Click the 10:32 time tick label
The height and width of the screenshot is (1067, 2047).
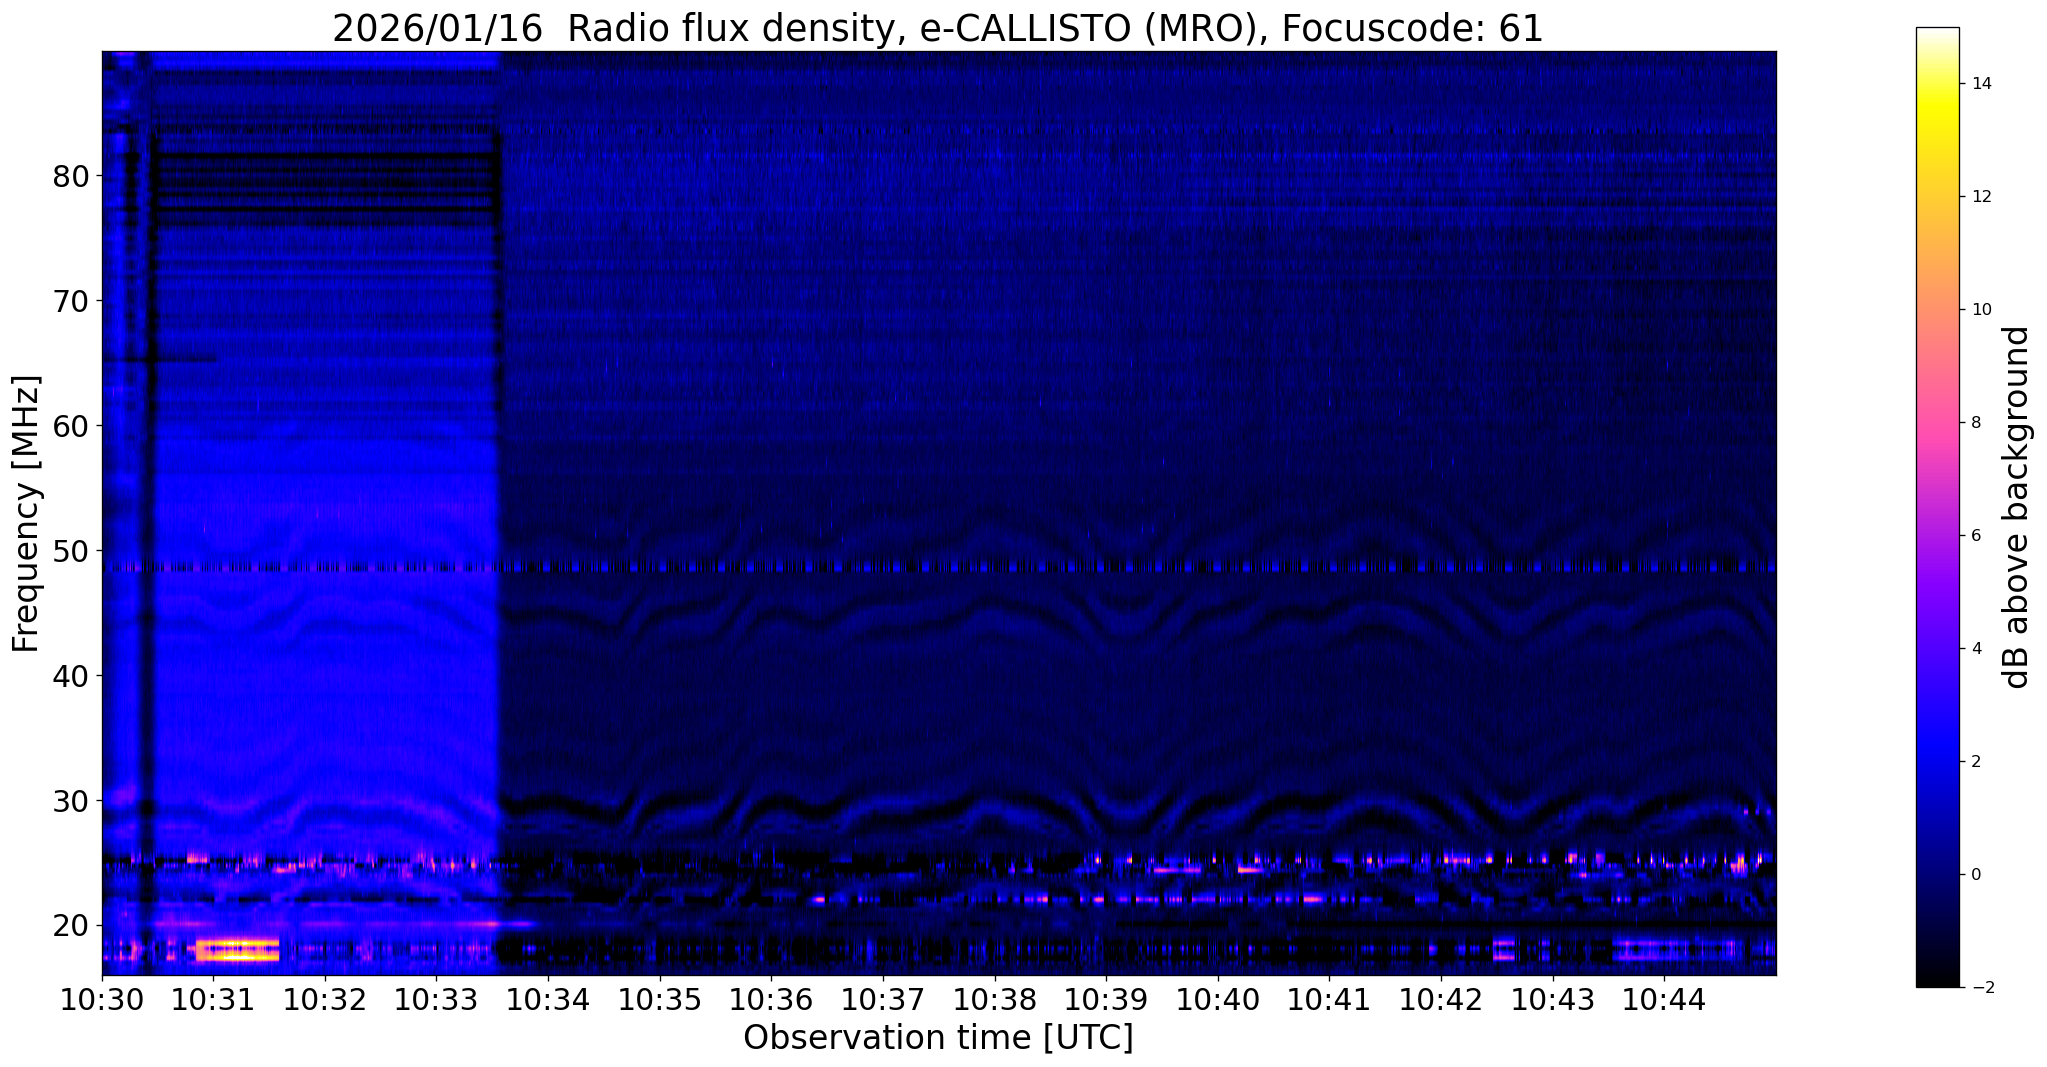tap(325, 1000)
